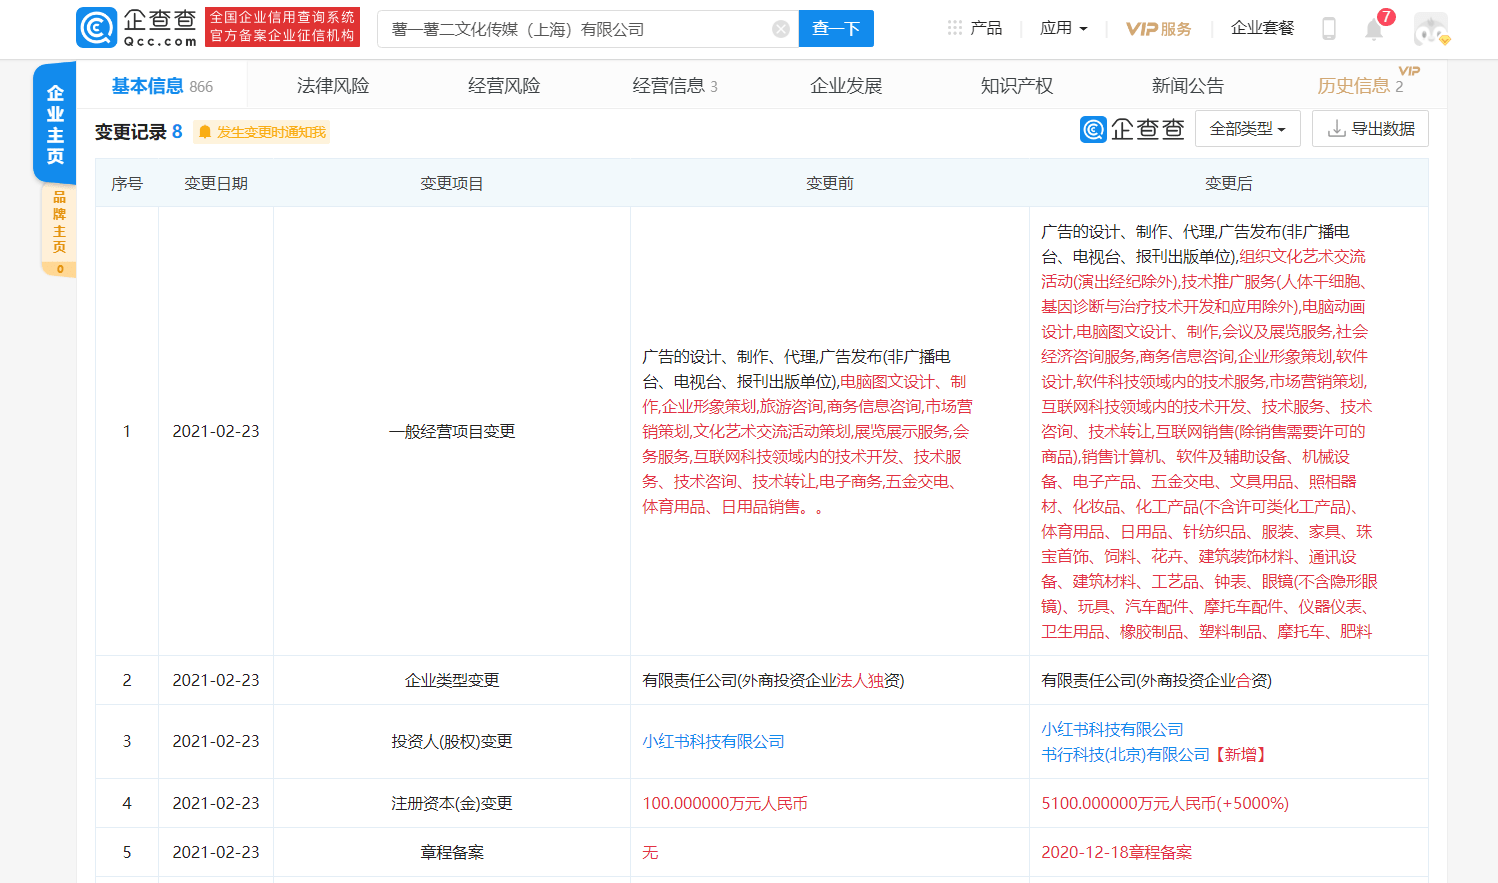Open 小红书科技有限公司 link in 变更前 column
This screenshot has width=1498, height=883.
pos(713,742)
